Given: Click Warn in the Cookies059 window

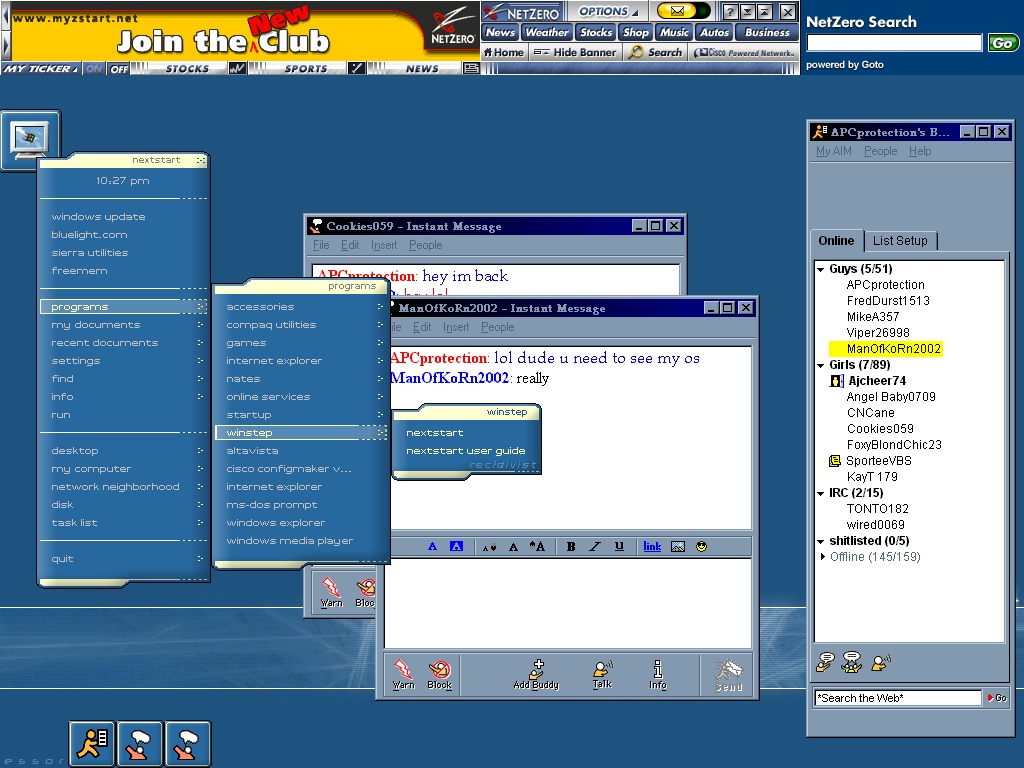Looking at the screenshot, I should (332, 592).
